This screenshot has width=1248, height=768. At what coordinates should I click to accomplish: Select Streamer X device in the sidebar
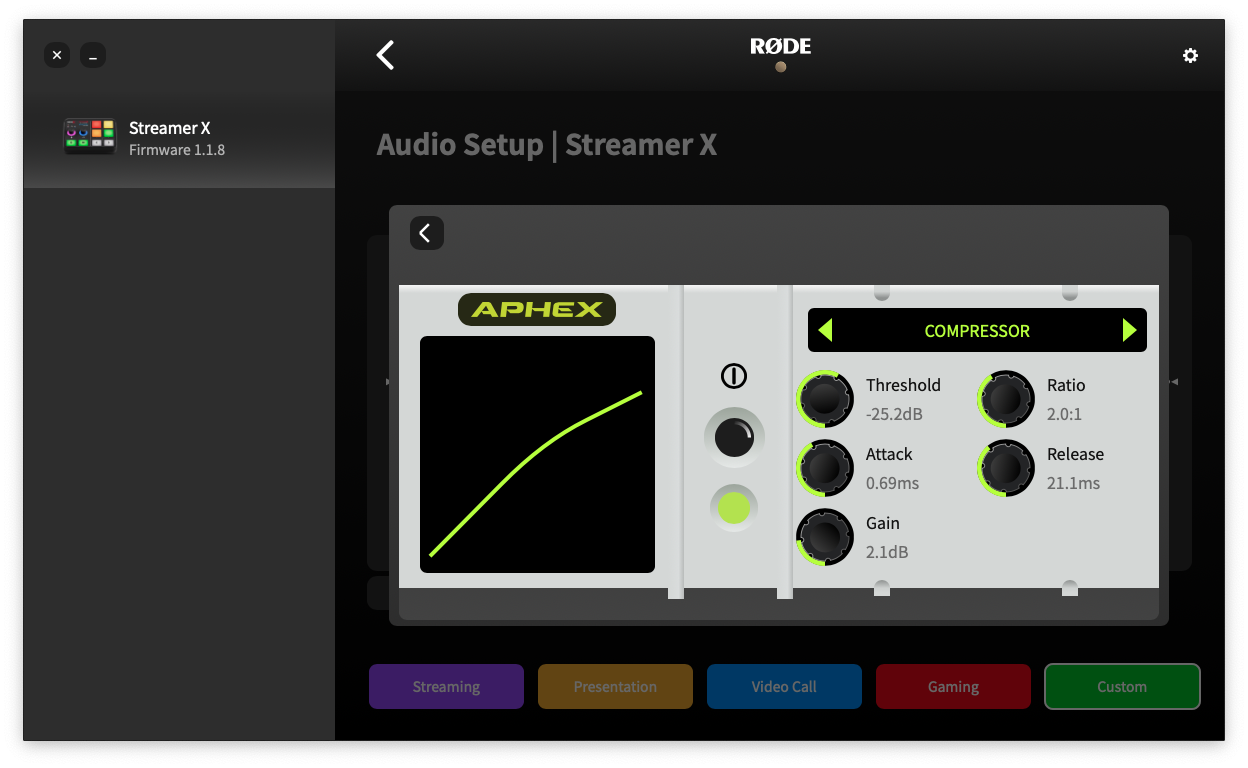point(179,138)
